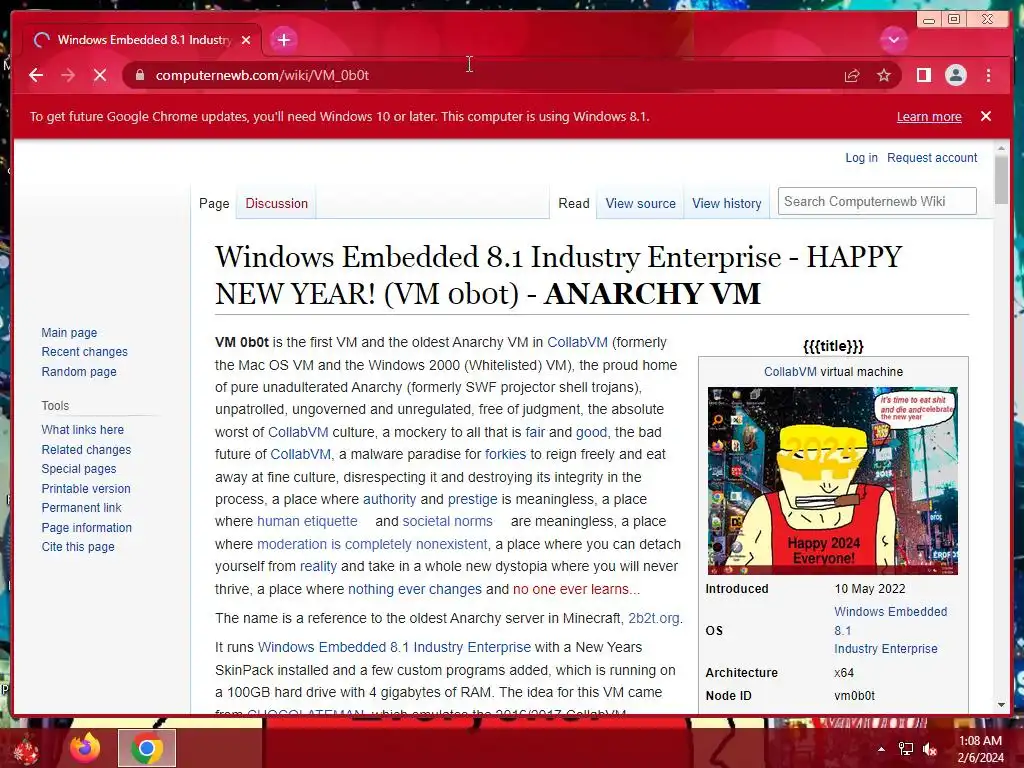Open CollabVM link in the infobox header

pyautogui.click(x=790, y=372)
